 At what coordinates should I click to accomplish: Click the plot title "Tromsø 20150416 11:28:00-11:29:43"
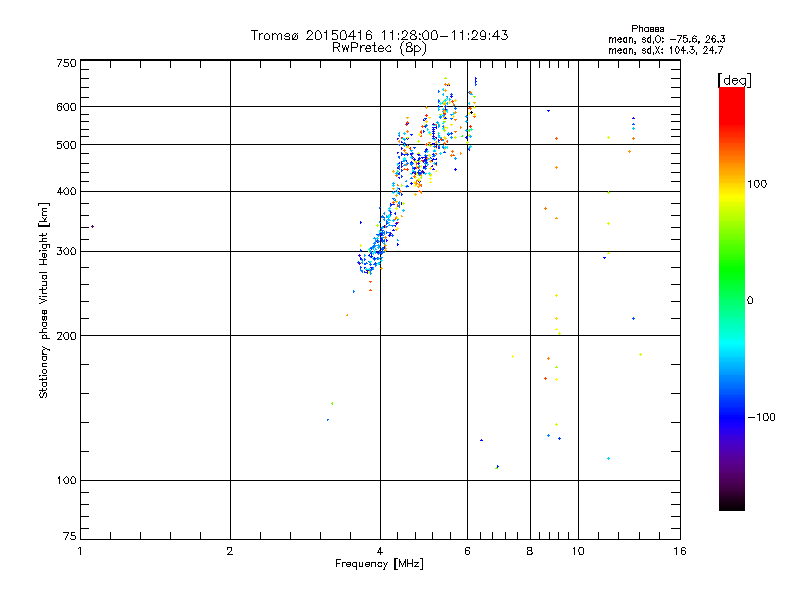tap(379, 35)
